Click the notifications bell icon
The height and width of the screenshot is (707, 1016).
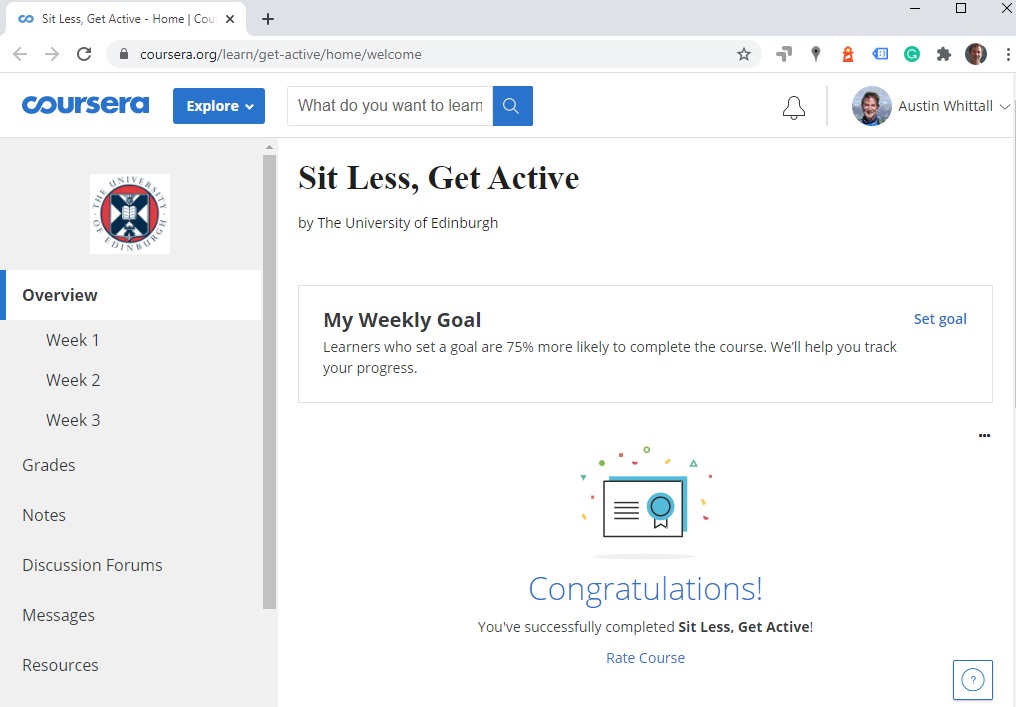(x=793, y=107)
